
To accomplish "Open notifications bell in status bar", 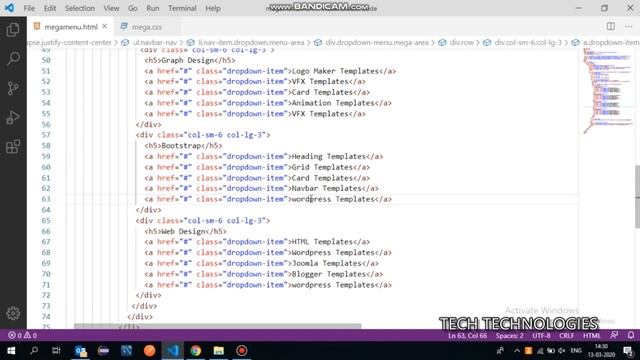I will (x=631, y=336).
